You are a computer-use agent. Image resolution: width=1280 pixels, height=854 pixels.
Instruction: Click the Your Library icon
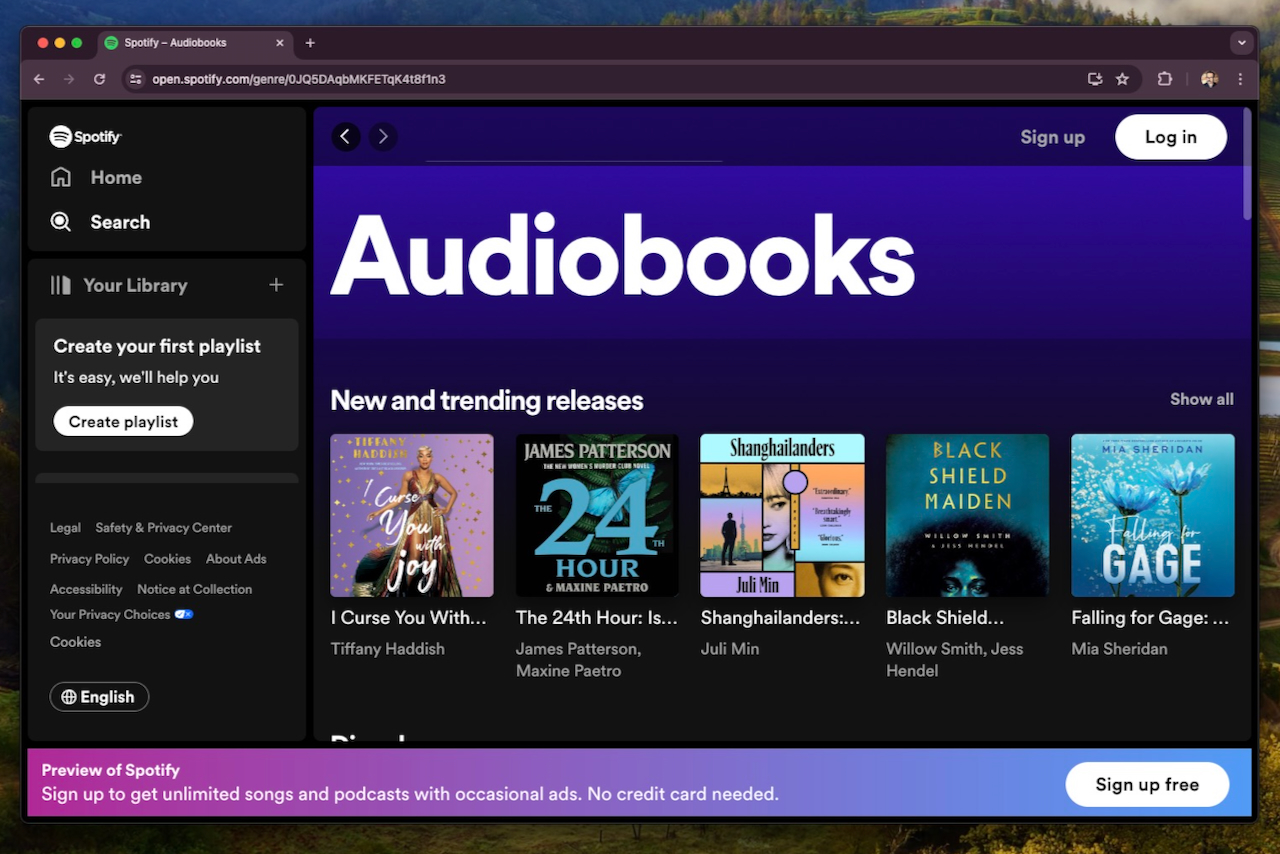pyautogui.click(x=61, y=285)
